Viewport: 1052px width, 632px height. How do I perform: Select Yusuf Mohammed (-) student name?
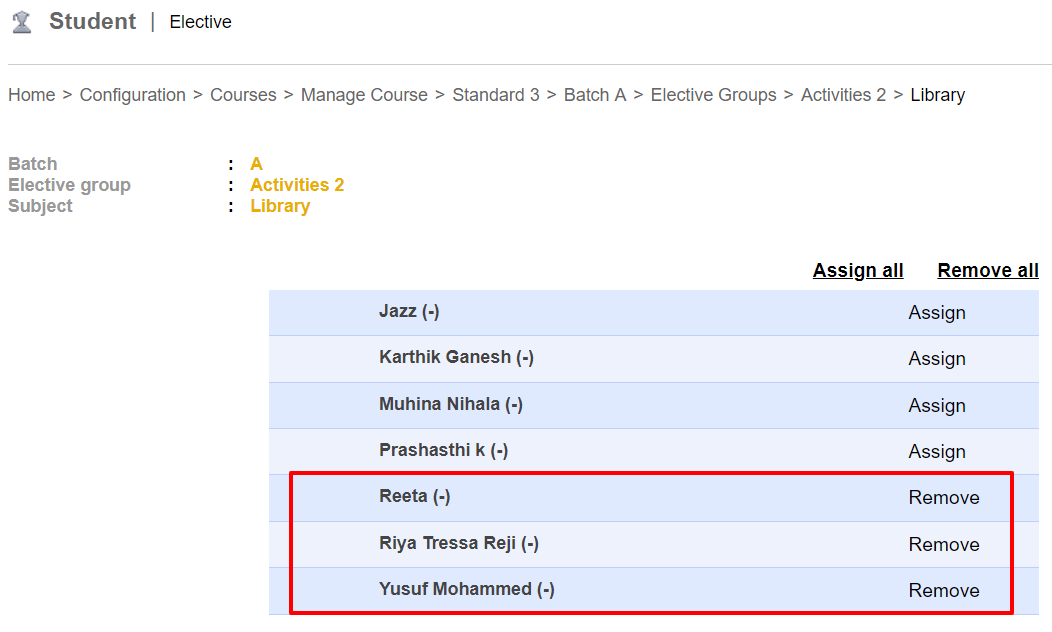[467, 590]
